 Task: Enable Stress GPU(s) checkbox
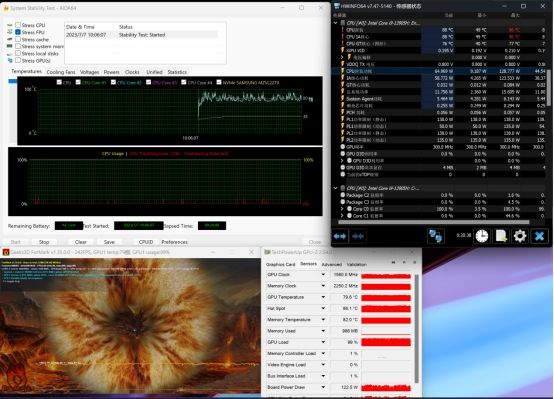point(18,60)
